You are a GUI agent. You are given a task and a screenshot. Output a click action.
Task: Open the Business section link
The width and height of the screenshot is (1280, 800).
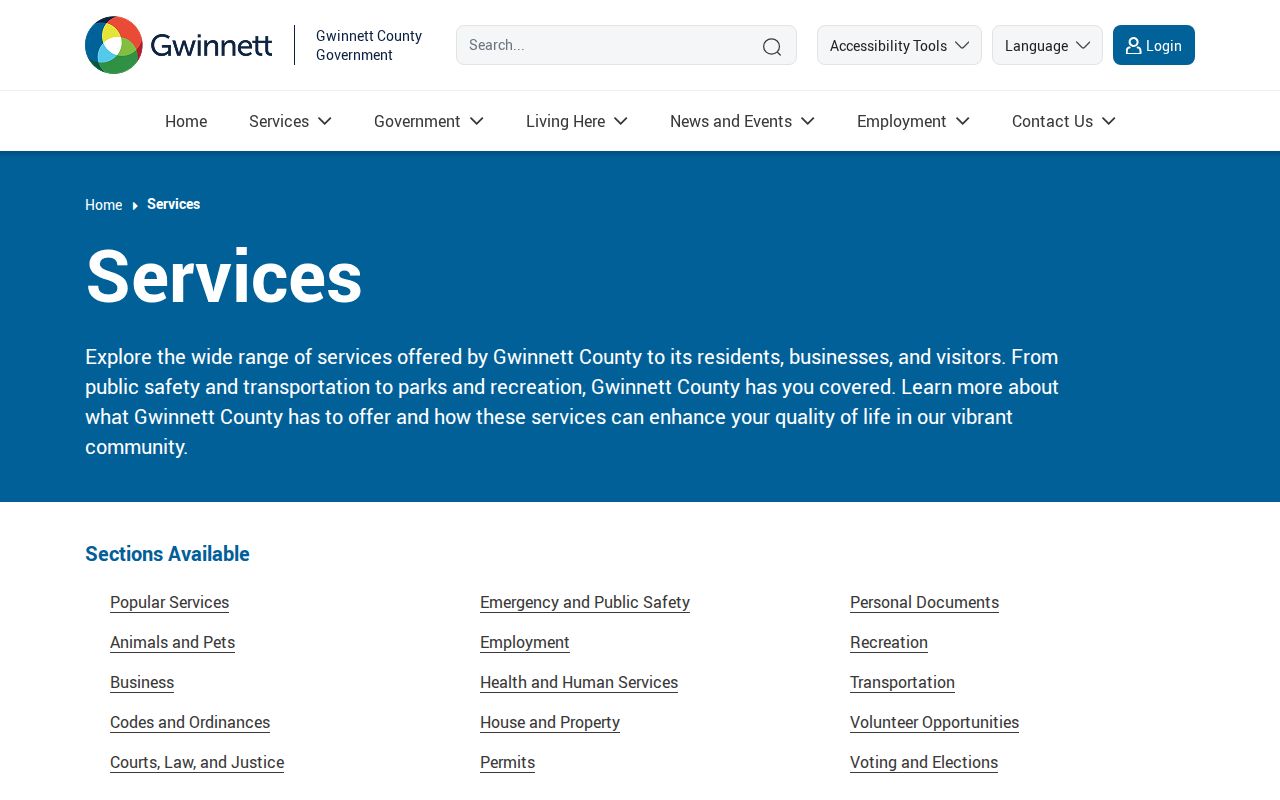point(142,682)
